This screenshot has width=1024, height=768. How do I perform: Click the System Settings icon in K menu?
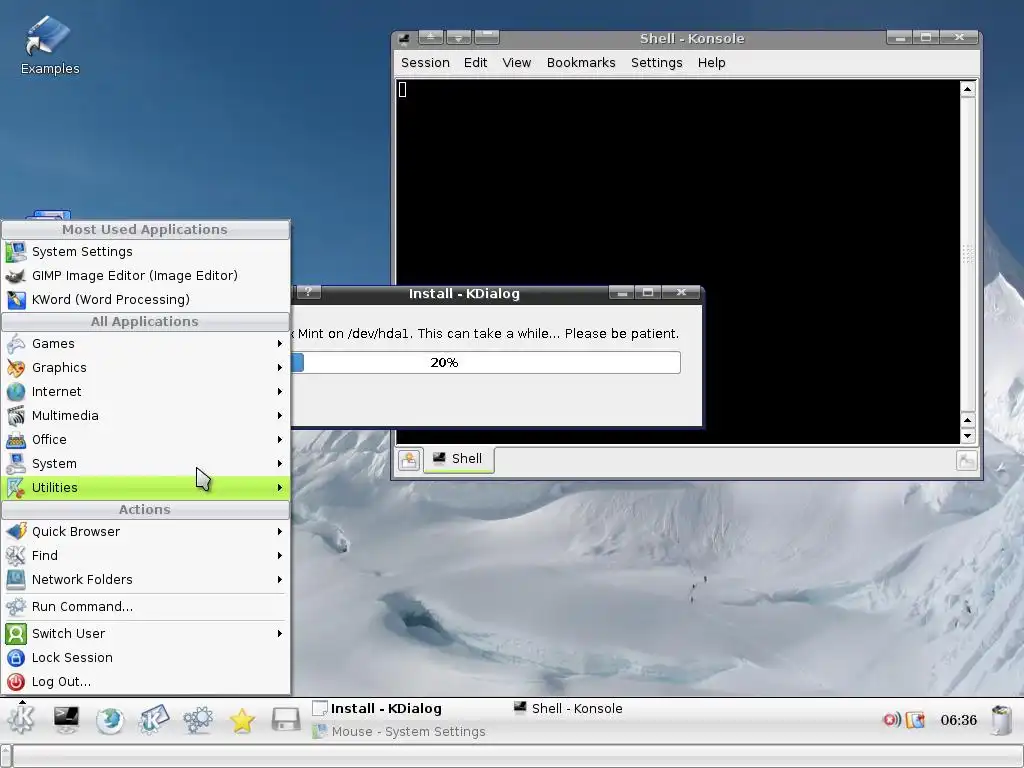pyautogui.click(x=16, y=251)
